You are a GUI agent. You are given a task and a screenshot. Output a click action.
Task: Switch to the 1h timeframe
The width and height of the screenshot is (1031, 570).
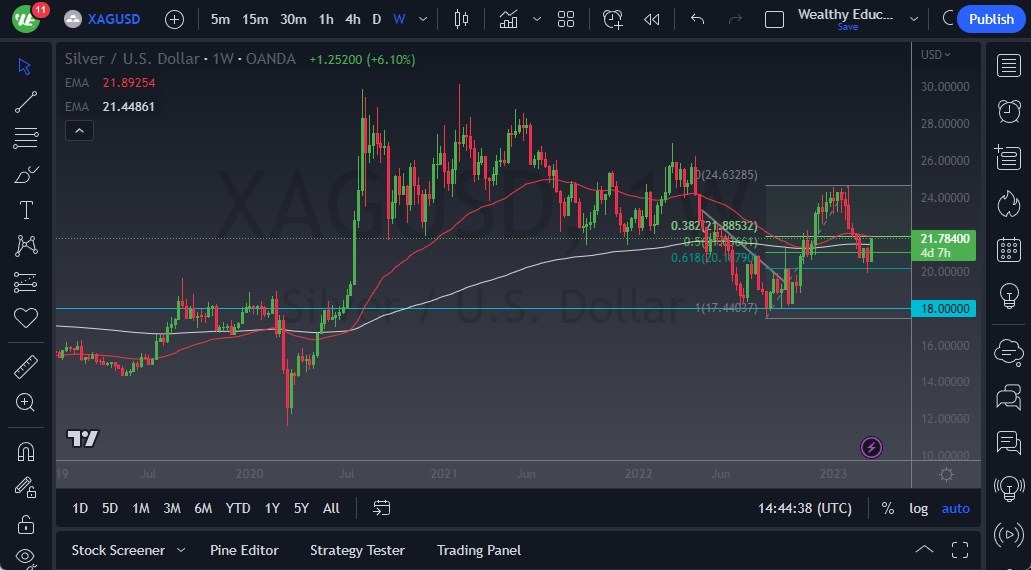pyautogui.click(x=326, y=19)
